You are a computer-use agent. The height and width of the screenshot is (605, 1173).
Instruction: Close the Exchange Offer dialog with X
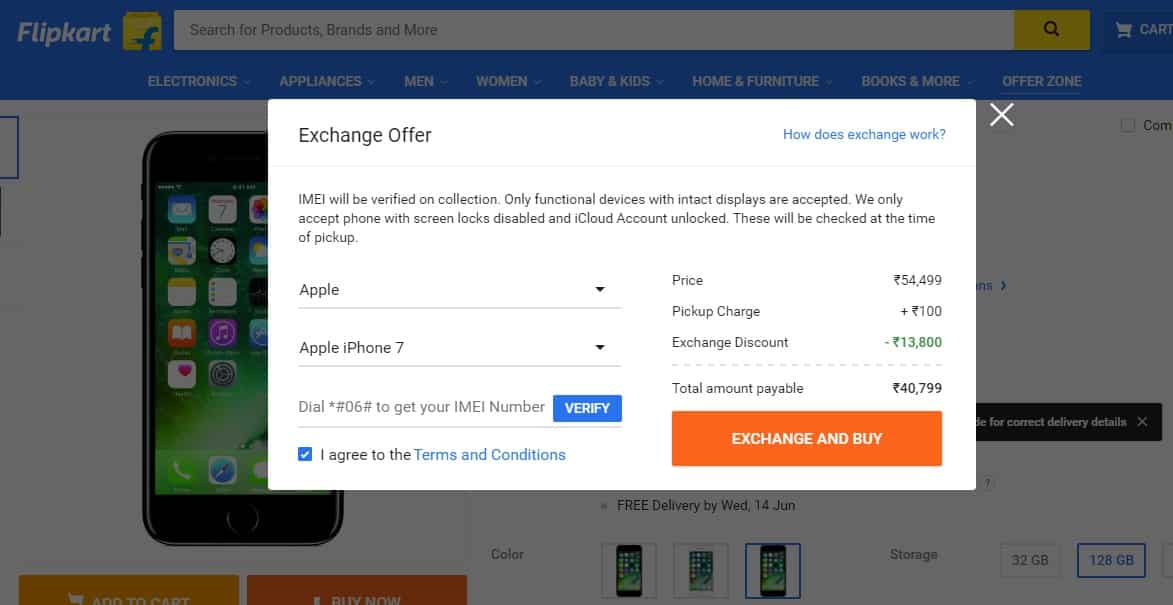click(1001, 114)
